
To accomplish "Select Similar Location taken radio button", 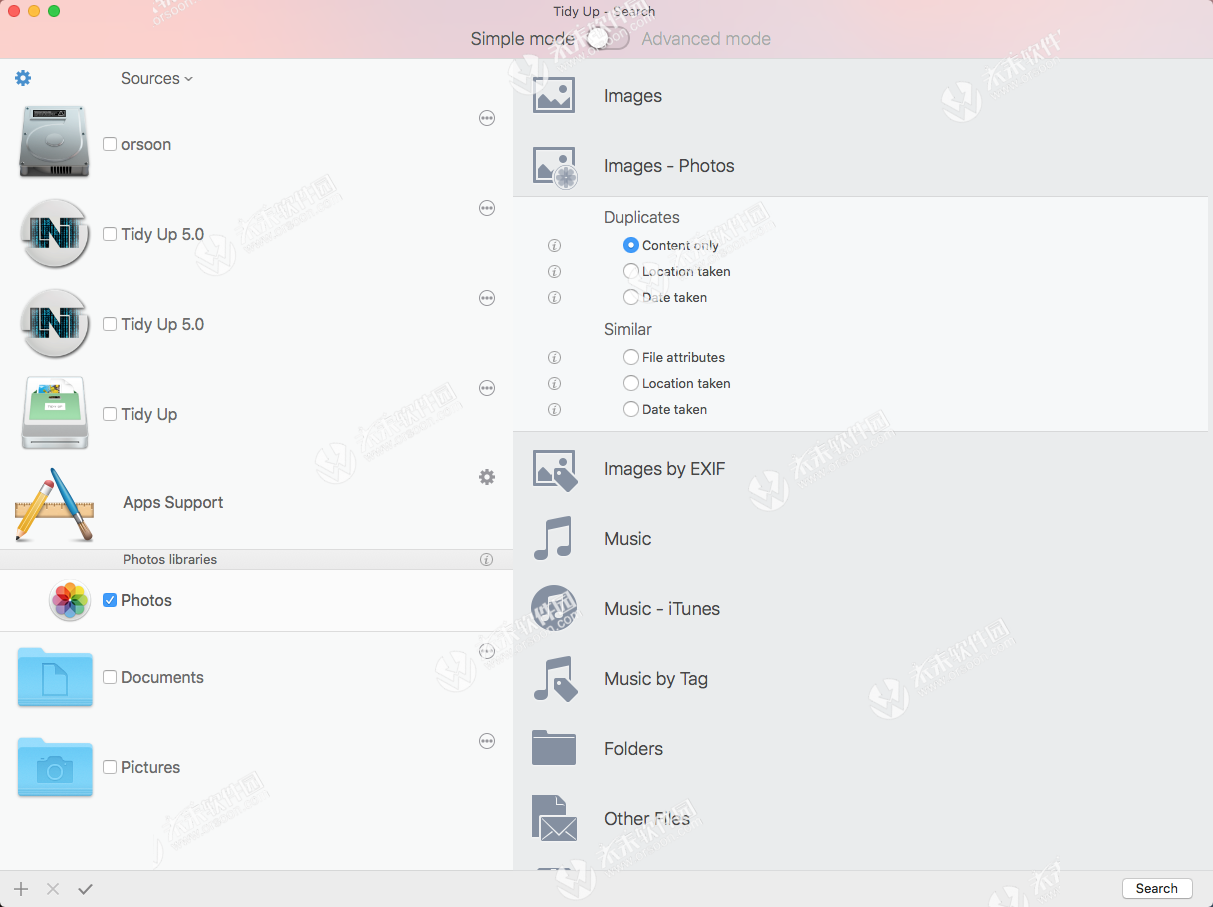I will point(630,383).
